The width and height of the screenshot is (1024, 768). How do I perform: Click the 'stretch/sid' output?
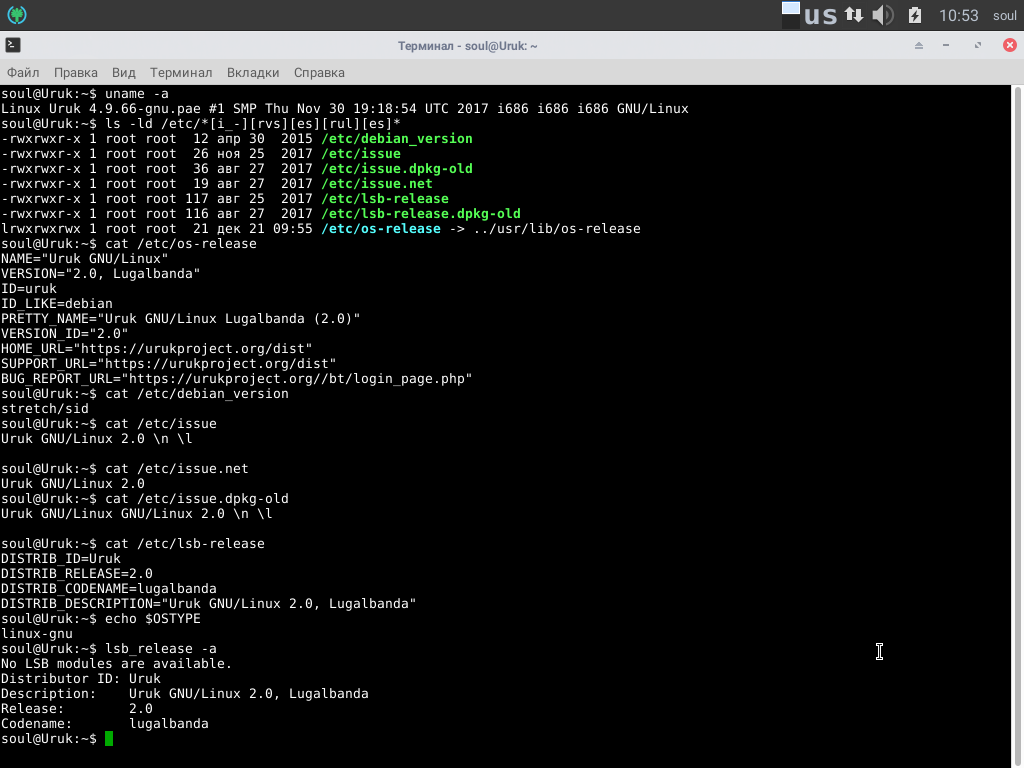point(44,409)
